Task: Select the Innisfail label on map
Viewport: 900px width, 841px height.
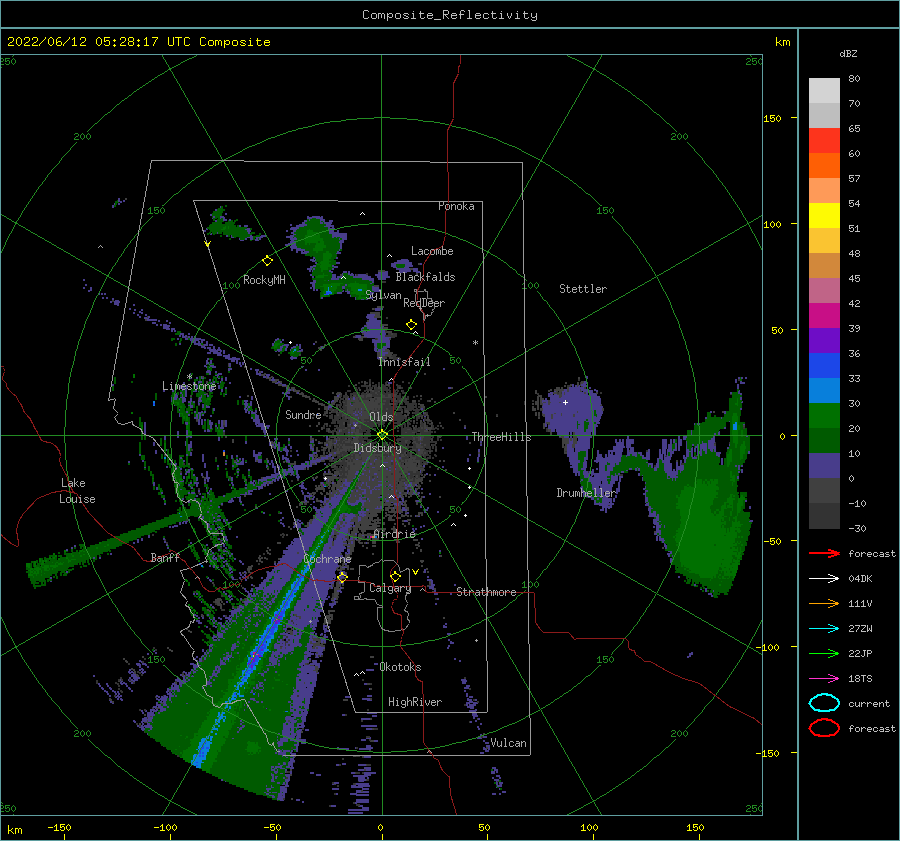Action: (404, 362)
